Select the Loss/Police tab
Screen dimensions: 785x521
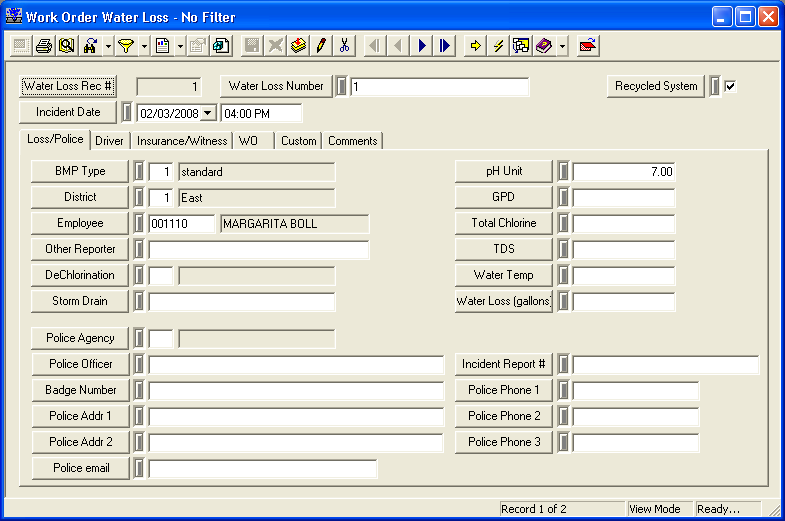[x=55, y=139]
